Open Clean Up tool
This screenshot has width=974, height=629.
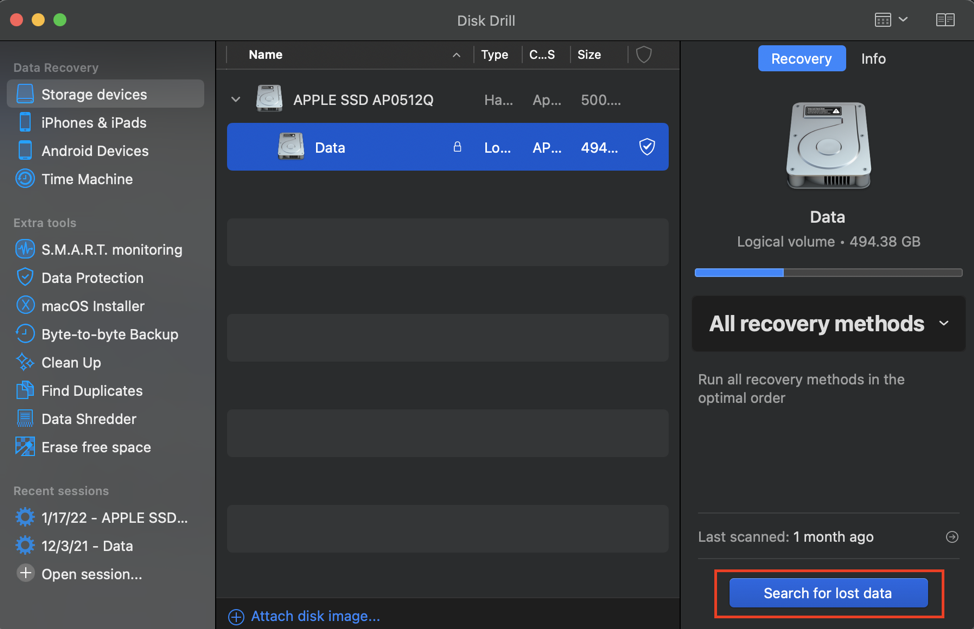[x=71, y=363]
